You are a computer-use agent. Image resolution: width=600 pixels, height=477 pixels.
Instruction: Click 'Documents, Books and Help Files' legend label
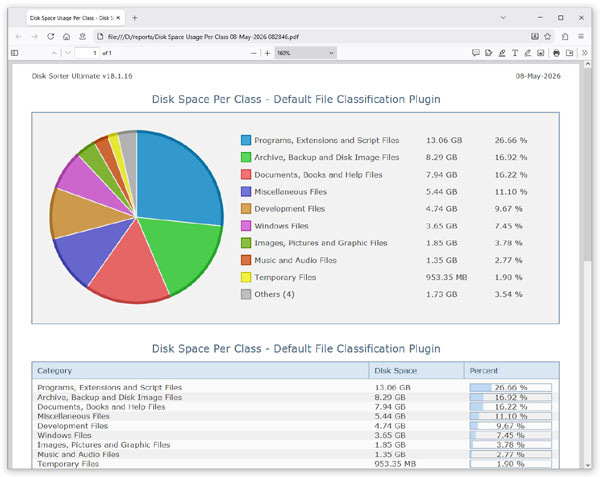[x=318, y=175]
